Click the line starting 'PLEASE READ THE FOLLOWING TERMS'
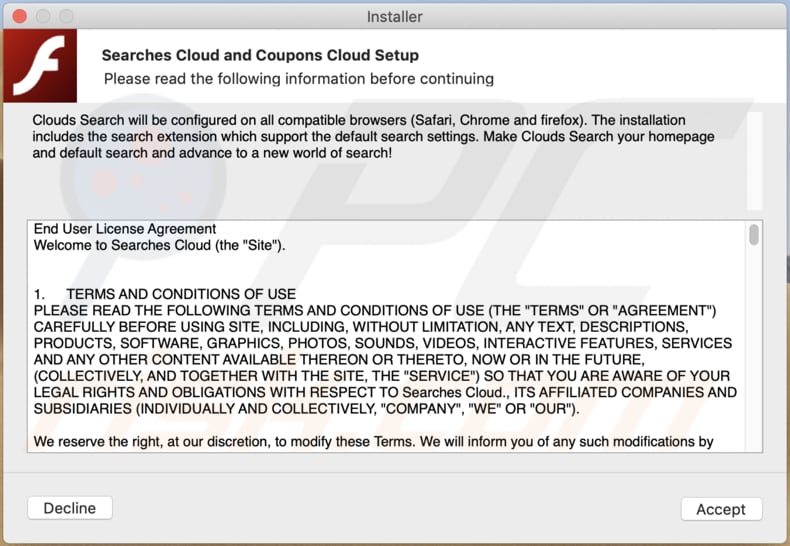The height and width of the screenshot is (546, 790). pos(375,311)
